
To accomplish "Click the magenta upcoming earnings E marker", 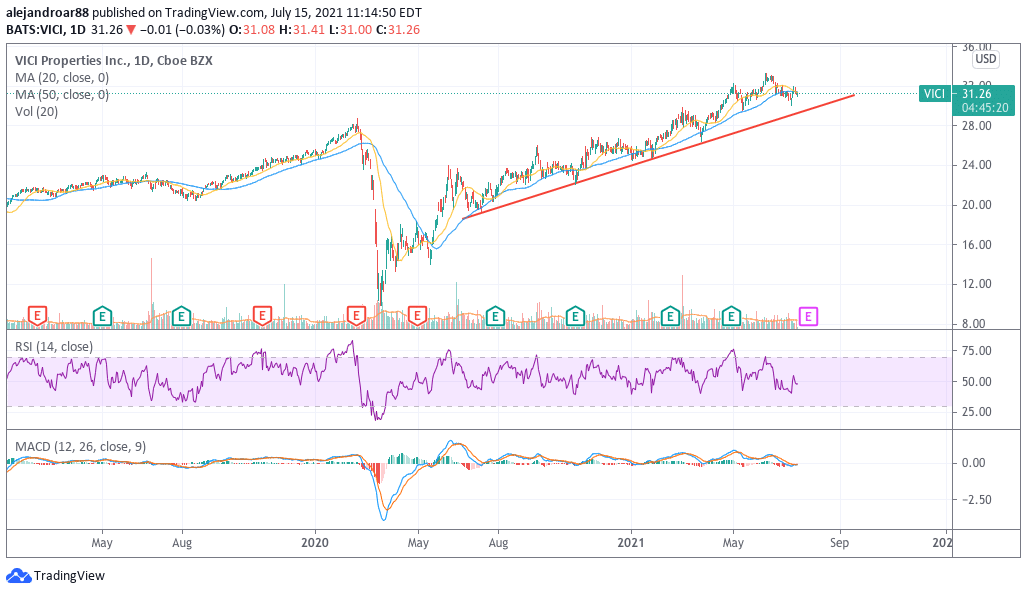I will click(808, 317).
